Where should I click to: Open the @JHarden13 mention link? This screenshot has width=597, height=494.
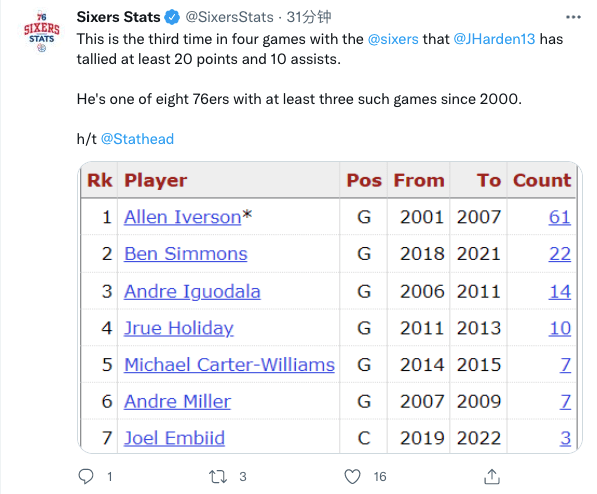tap(494, 39)
